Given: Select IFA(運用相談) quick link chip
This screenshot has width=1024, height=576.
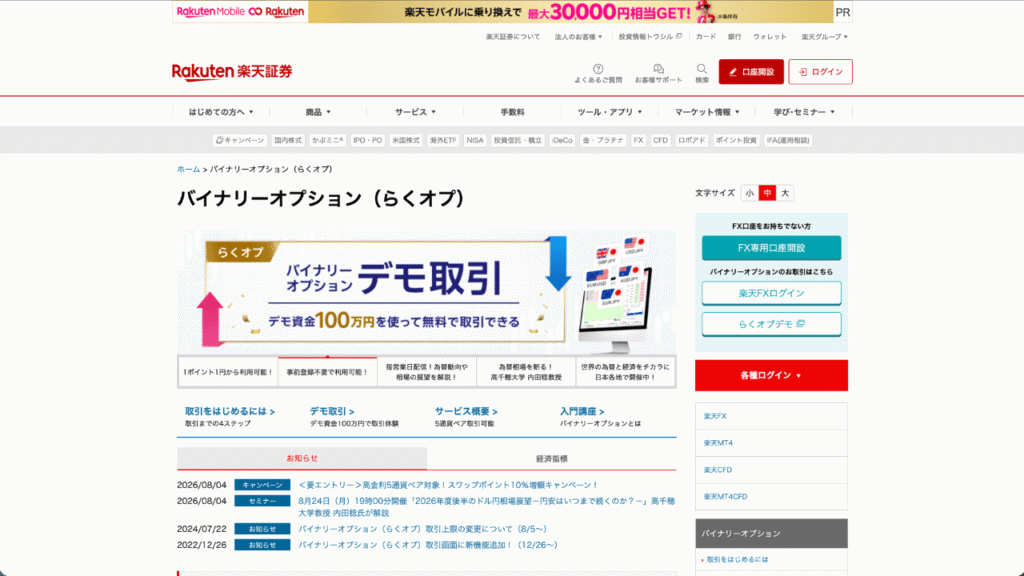Looking at the screenshot, I should (x=788, y=140).
